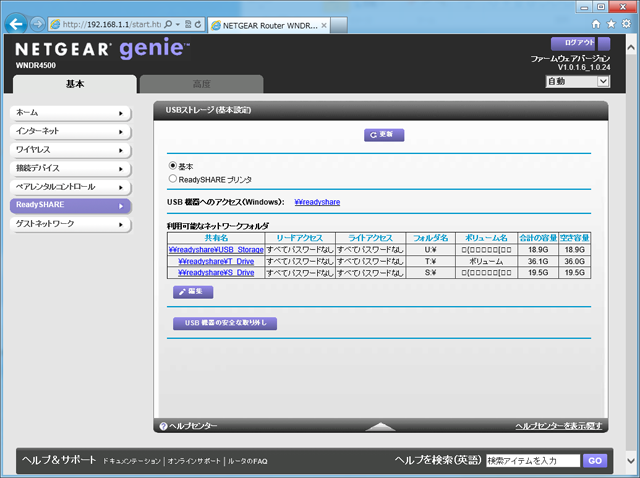Open the browser tools gear icon
The height and width of the screenshot is (478, 640).
(x=626, y=22)
